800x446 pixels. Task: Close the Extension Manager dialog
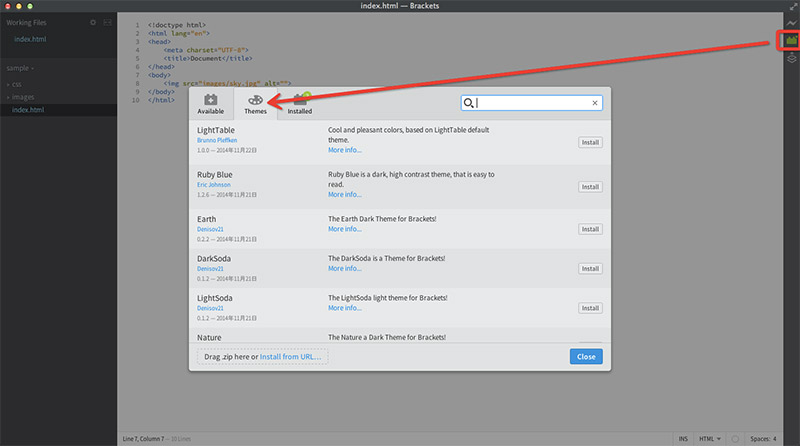pyautogui.click(x=586, y=357)
